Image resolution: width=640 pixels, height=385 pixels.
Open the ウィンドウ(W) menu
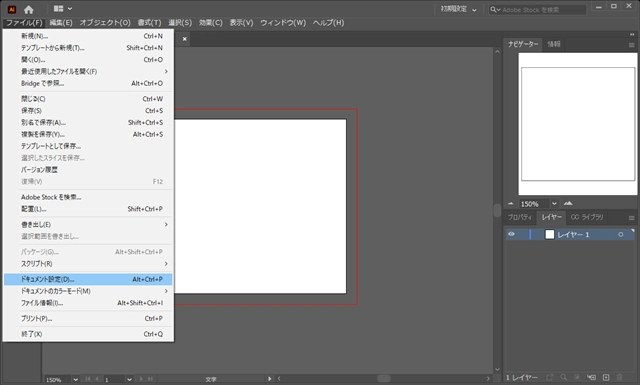point(283,22)
